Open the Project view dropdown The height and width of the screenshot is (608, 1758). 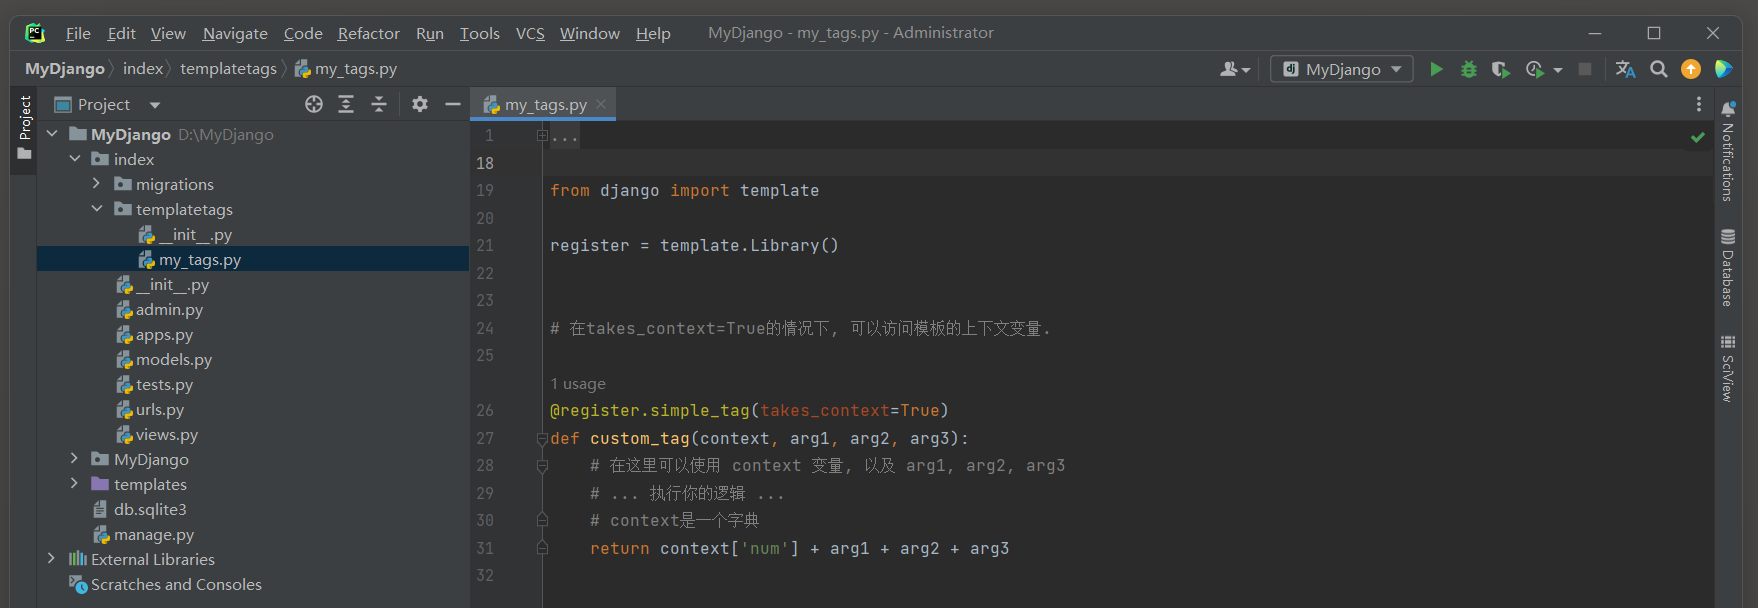[154, 104]
